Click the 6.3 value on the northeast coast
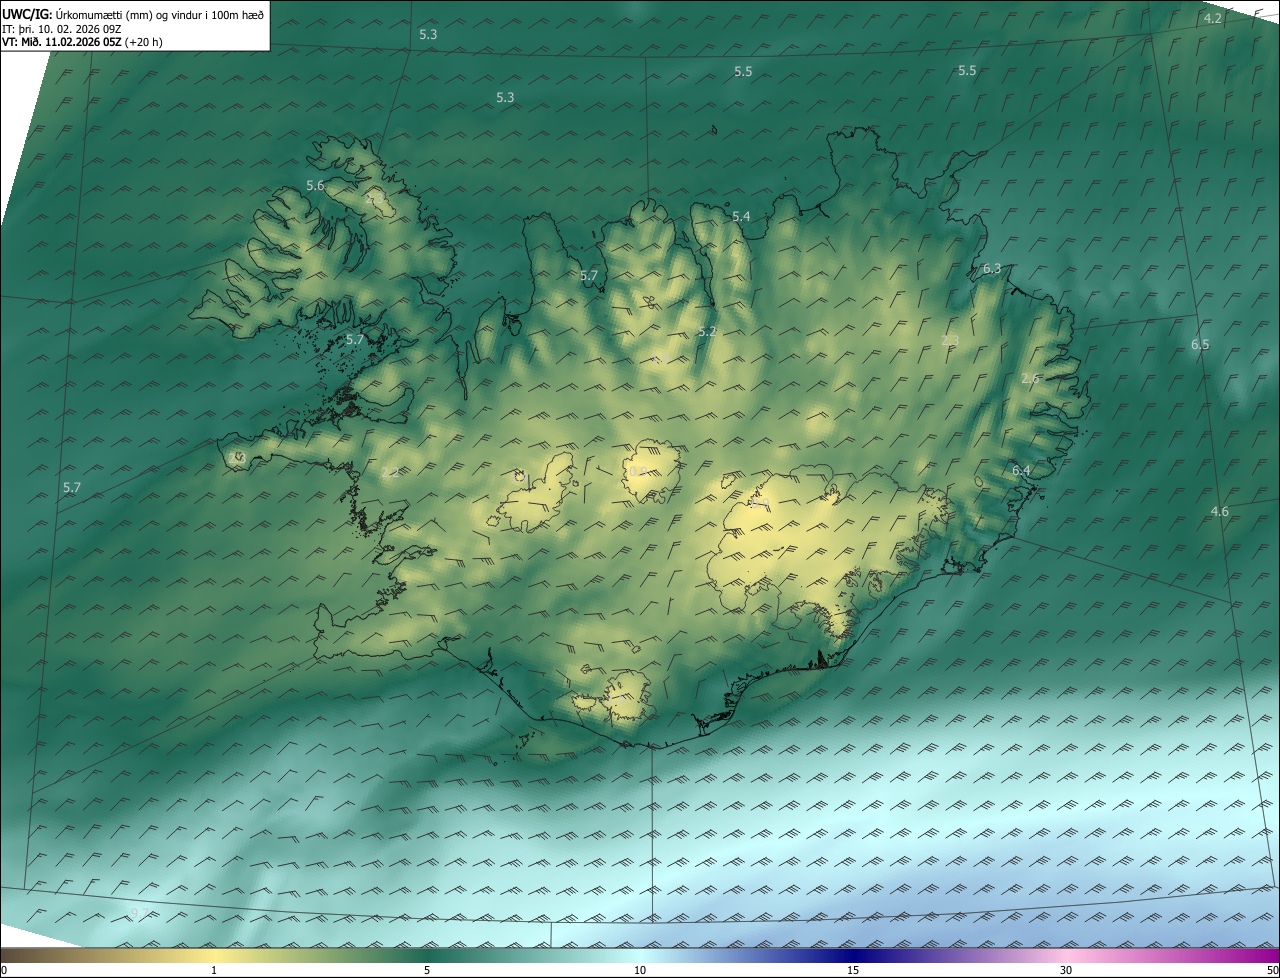The width and height of the screenshot is (1280, 978). pyautogui.click(x=992, y=269)
